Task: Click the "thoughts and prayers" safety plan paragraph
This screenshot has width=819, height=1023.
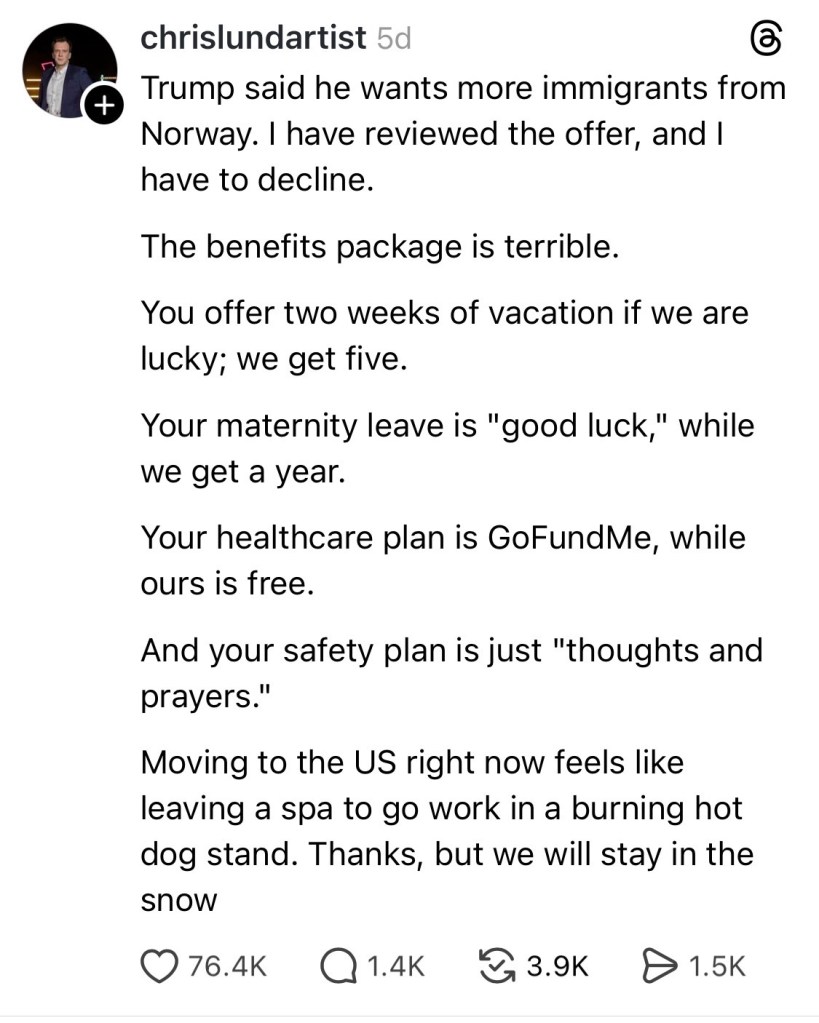Action: 451,672
